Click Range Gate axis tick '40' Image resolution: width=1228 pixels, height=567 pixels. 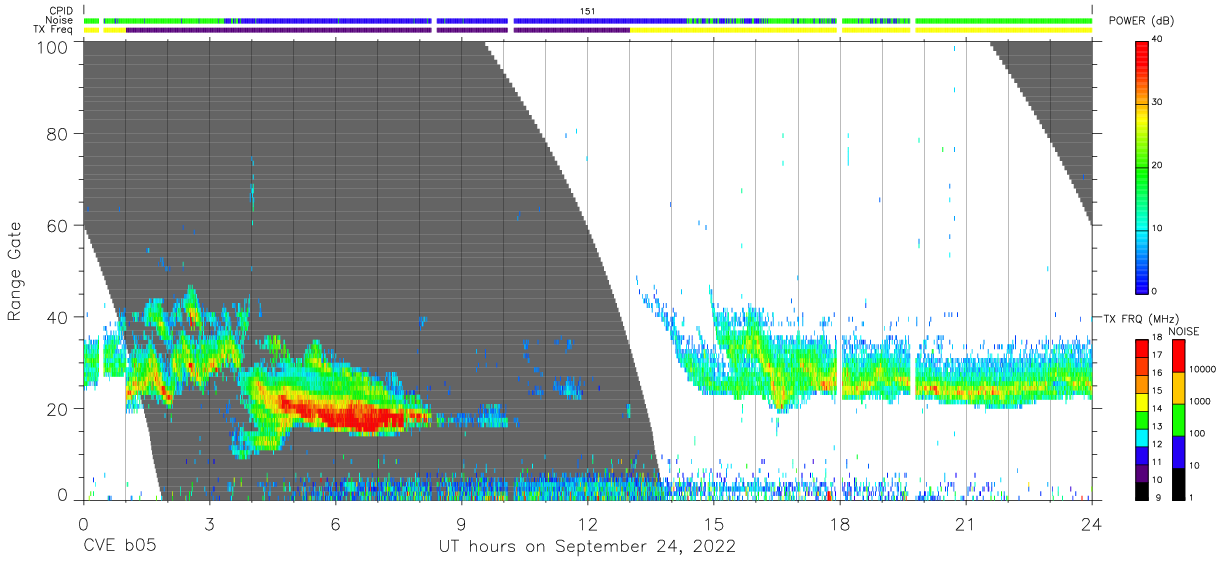click(x=58, y=317)
